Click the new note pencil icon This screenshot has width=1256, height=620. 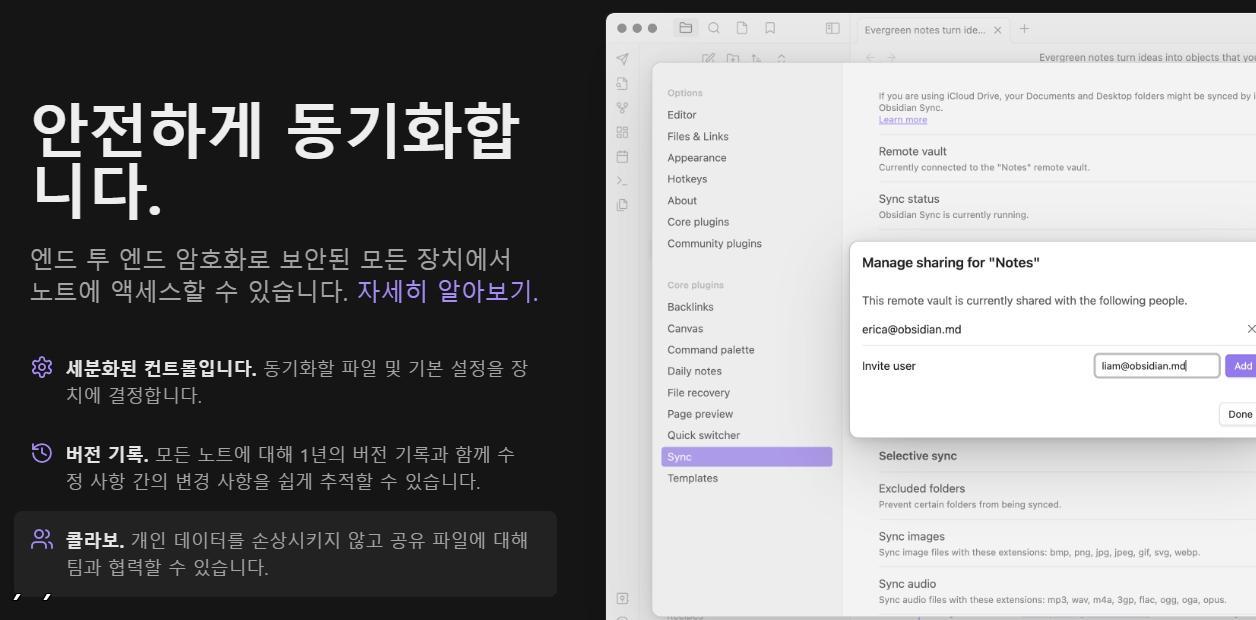click(x=708, y=60)
